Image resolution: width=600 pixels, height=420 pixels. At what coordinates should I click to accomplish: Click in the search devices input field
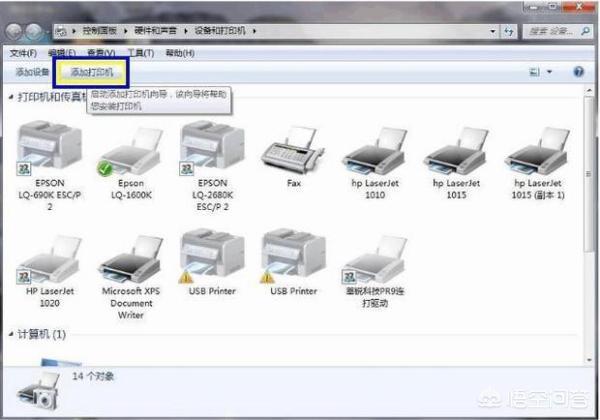point(551,31)
